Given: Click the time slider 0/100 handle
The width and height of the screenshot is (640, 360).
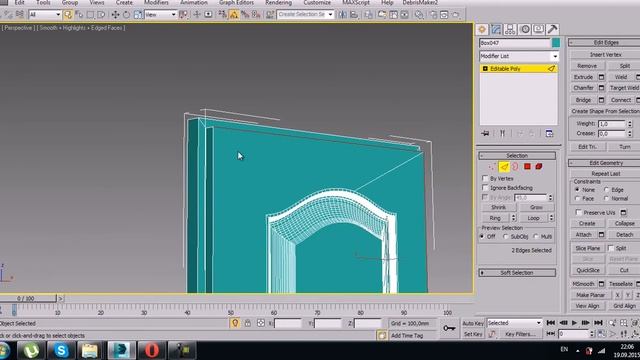Looking at the screenshot, I should (x=27, y=299).
